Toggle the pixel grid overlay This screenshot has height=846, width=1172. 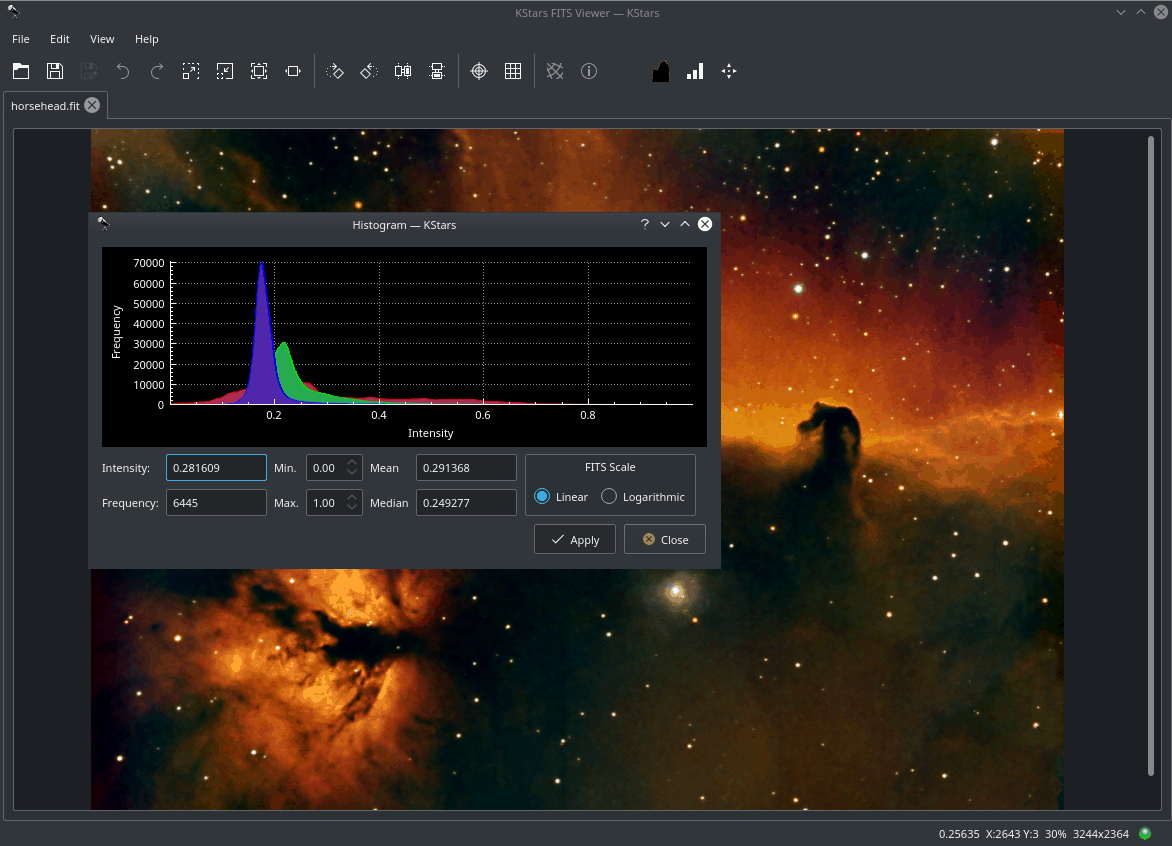513,71
